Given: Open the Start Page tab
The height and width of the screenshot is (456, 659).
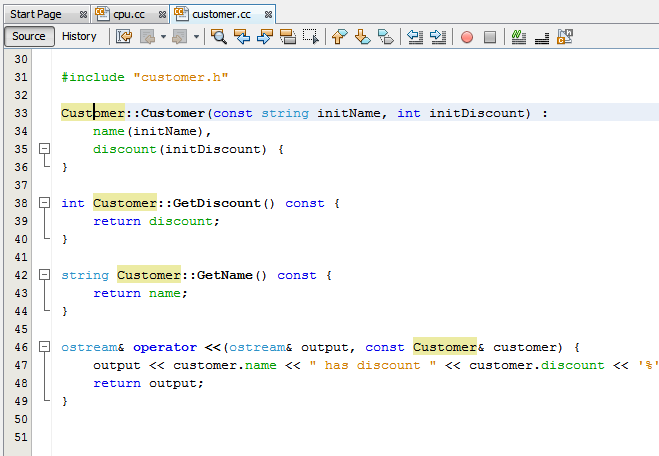Looking at the screenshot, I should pyautogui.click(x=36, y=13).
